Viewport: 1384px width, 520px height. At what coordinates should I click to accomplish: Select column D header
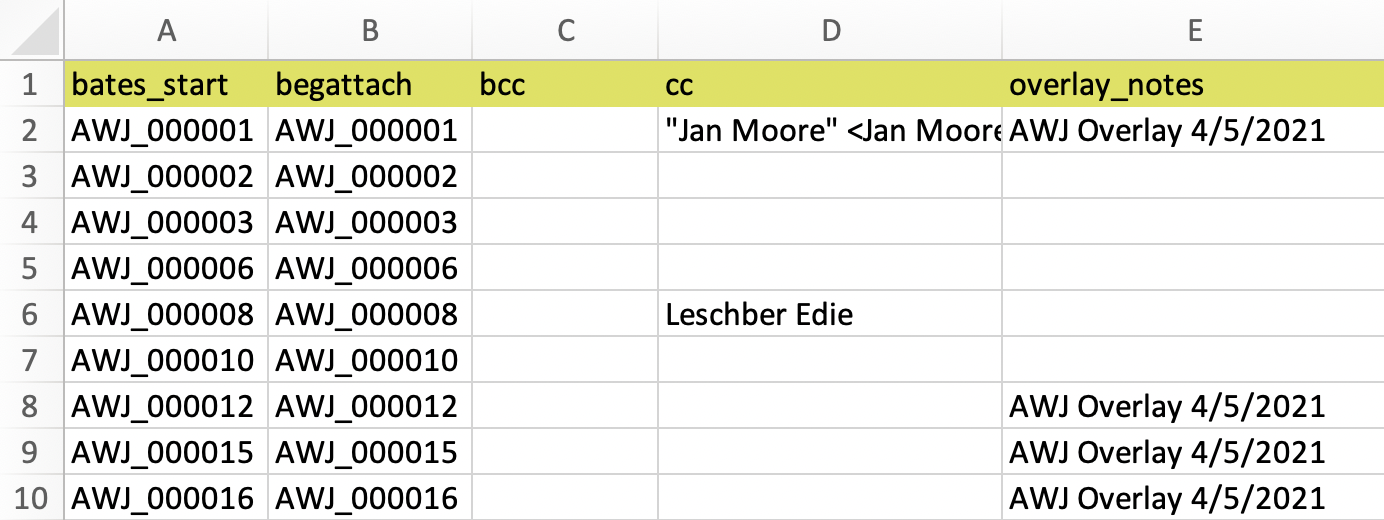(830, 30)
